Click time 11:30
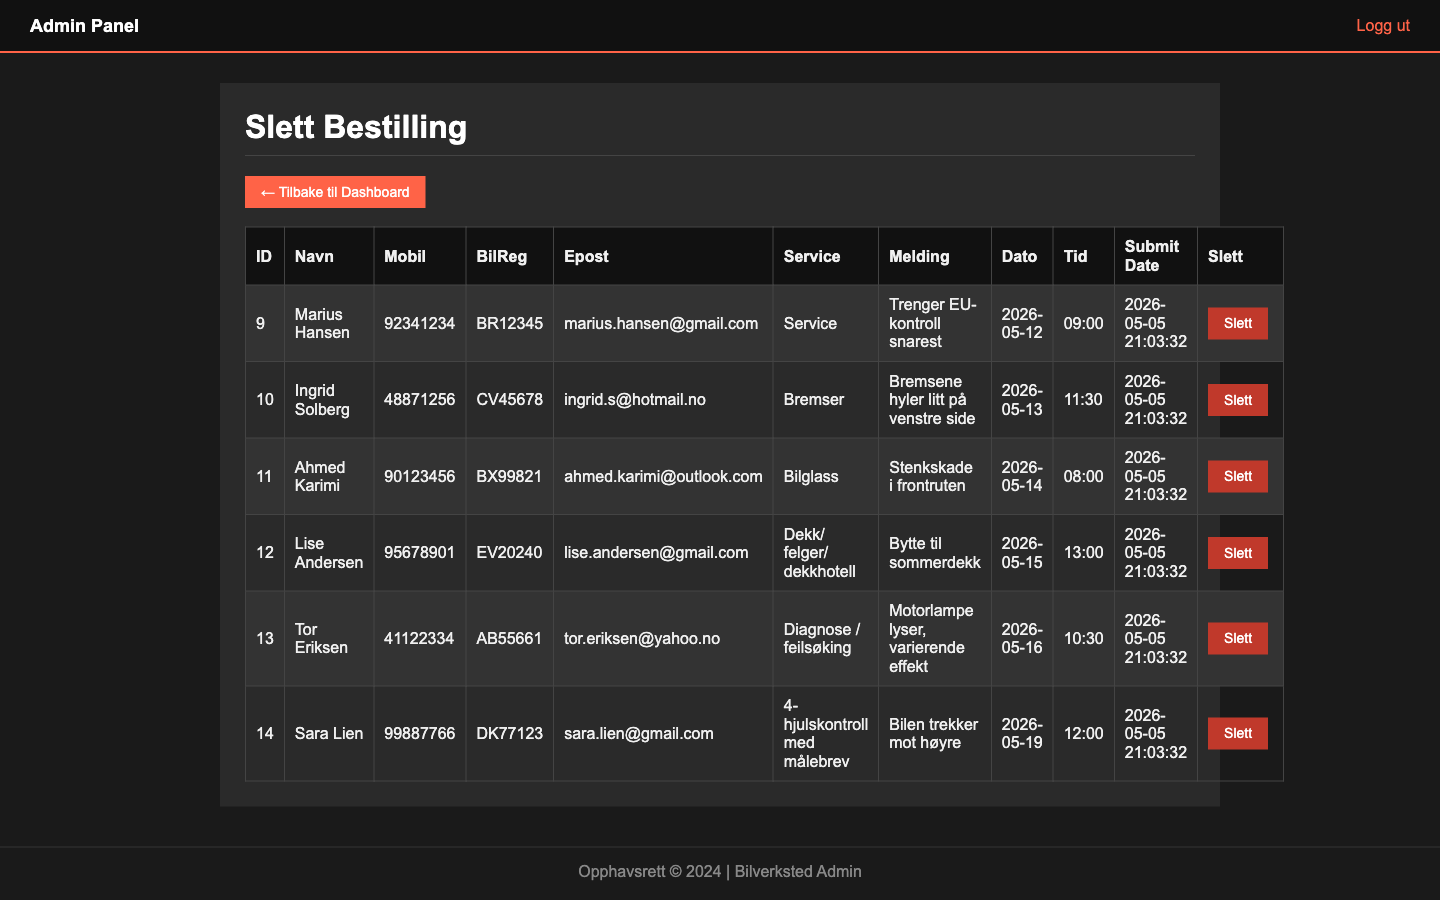The image size is (1440, 900). [1083, 399]
